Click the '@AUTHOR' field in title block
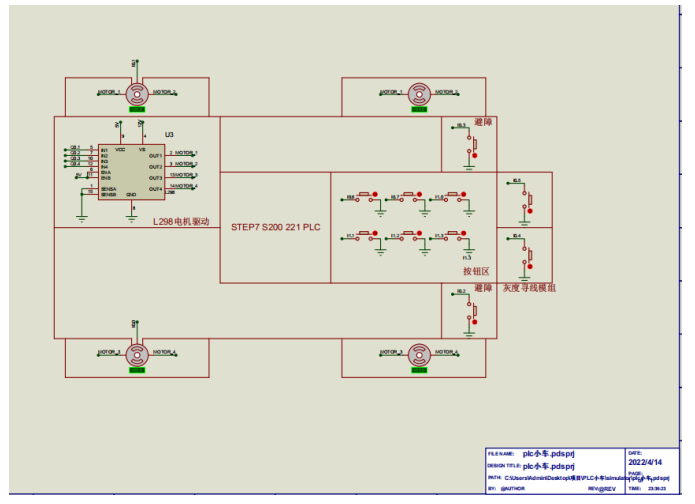The width and height of the screenshot is (695, 504). pyautogui.click(x=513, y=489)
